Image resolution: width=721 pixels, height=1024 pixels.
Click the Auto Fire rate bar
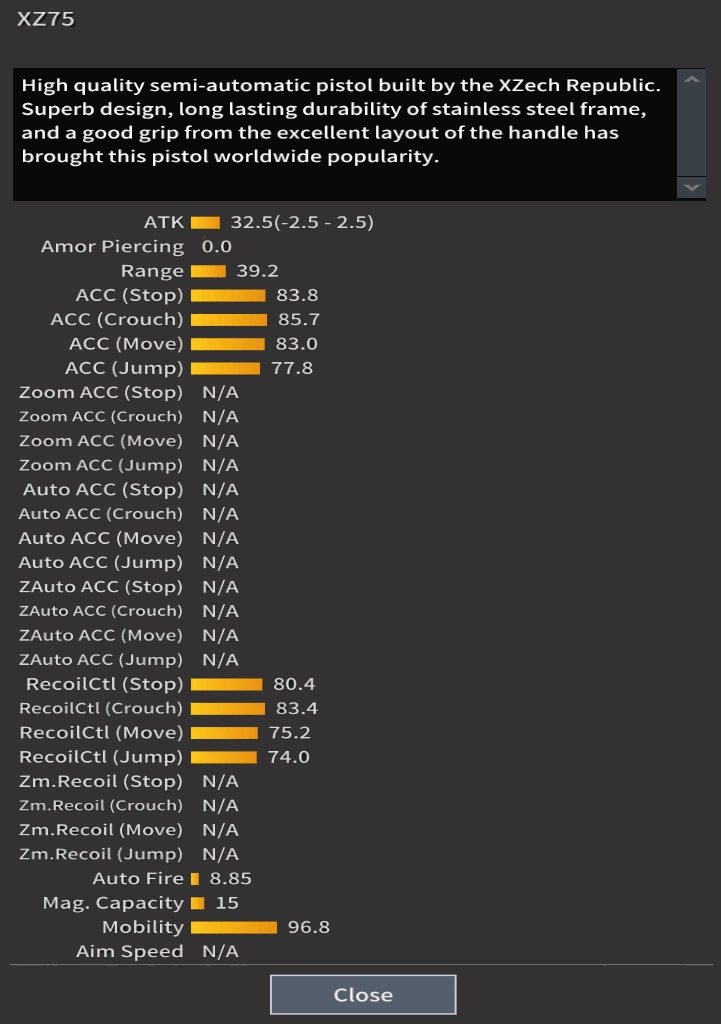click(x=195, y=879)
